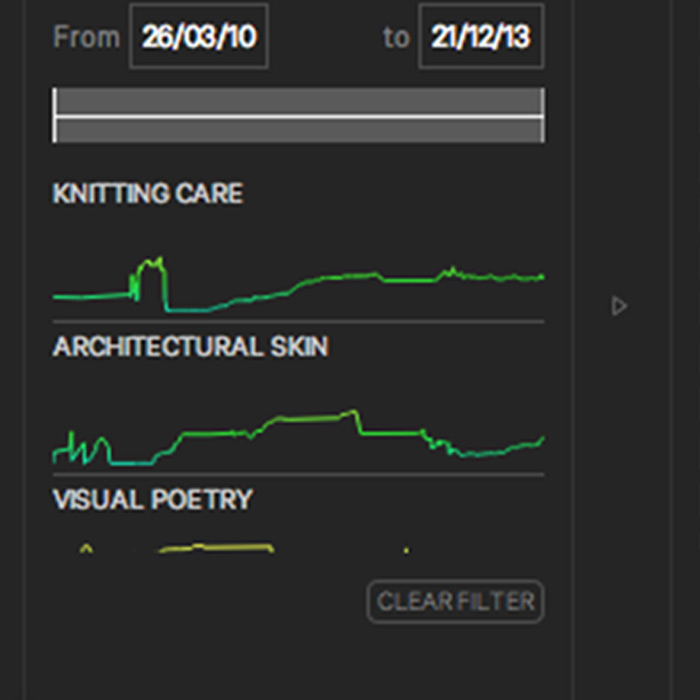Image resolution: width=700 pixels, height=700 pixels.
Task: Select the ARCHITECTURAL SKIN topic heading
Action: [190, 347]
